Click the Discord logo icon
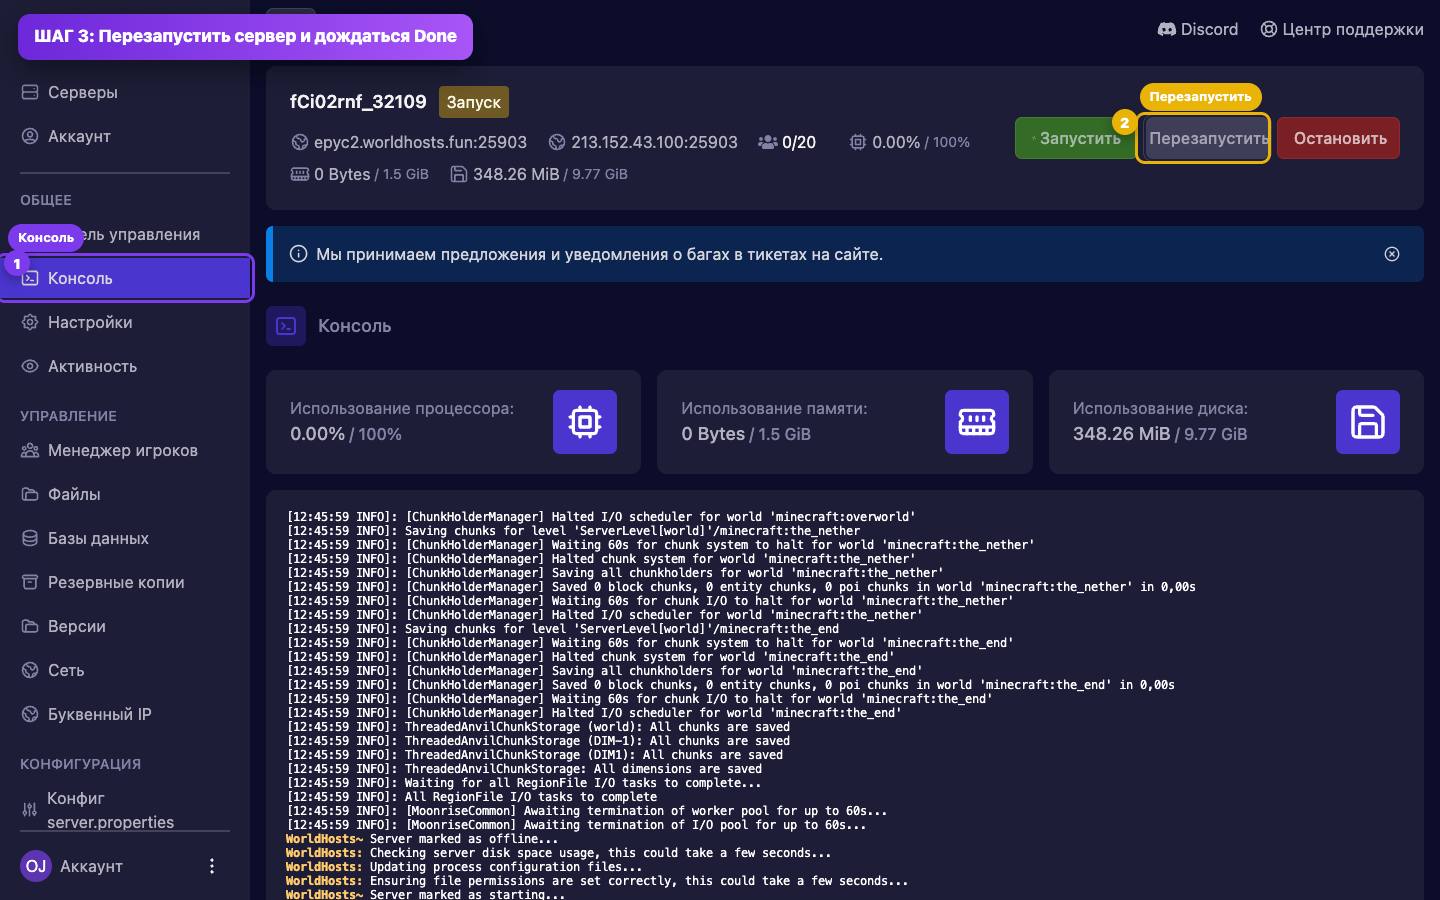Screen dimensions: 1440x900 point(1167,29)
